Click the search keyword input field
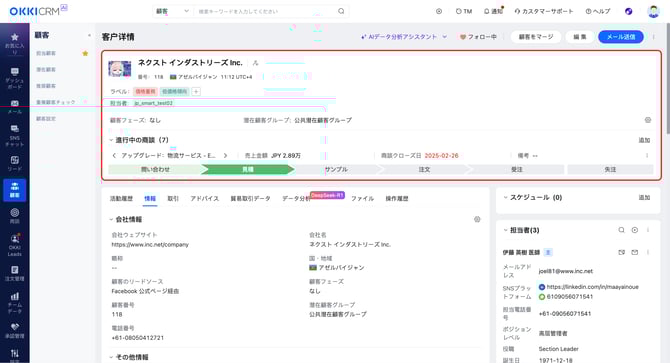The height and width of the screenshot is (363, 670). point(265,11)
